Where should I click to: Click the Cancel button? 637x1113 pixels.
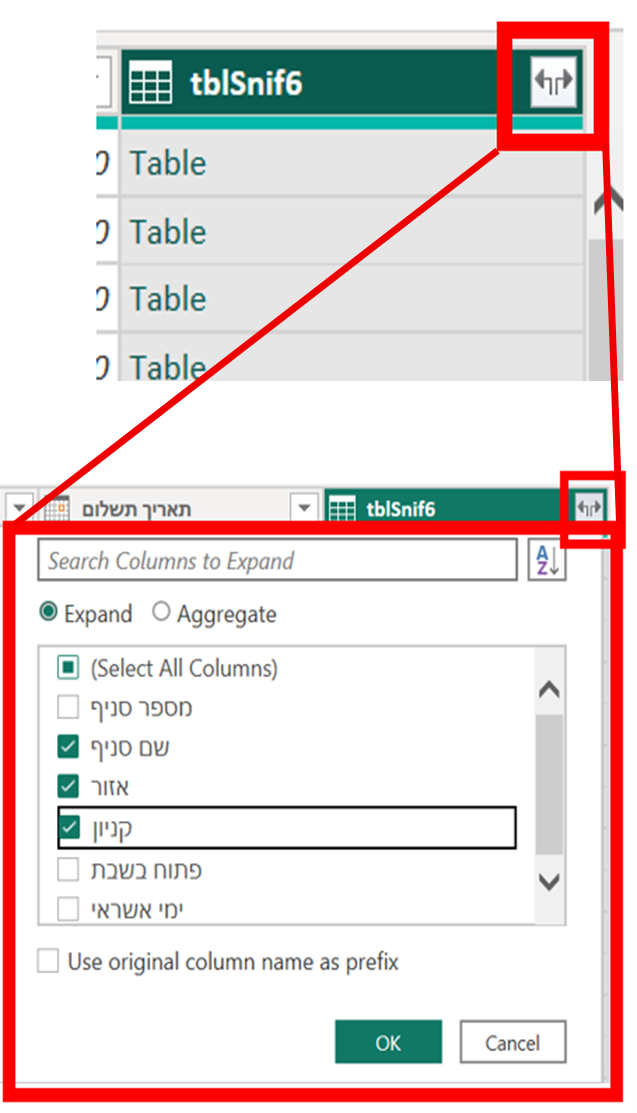coord(513,1042)
